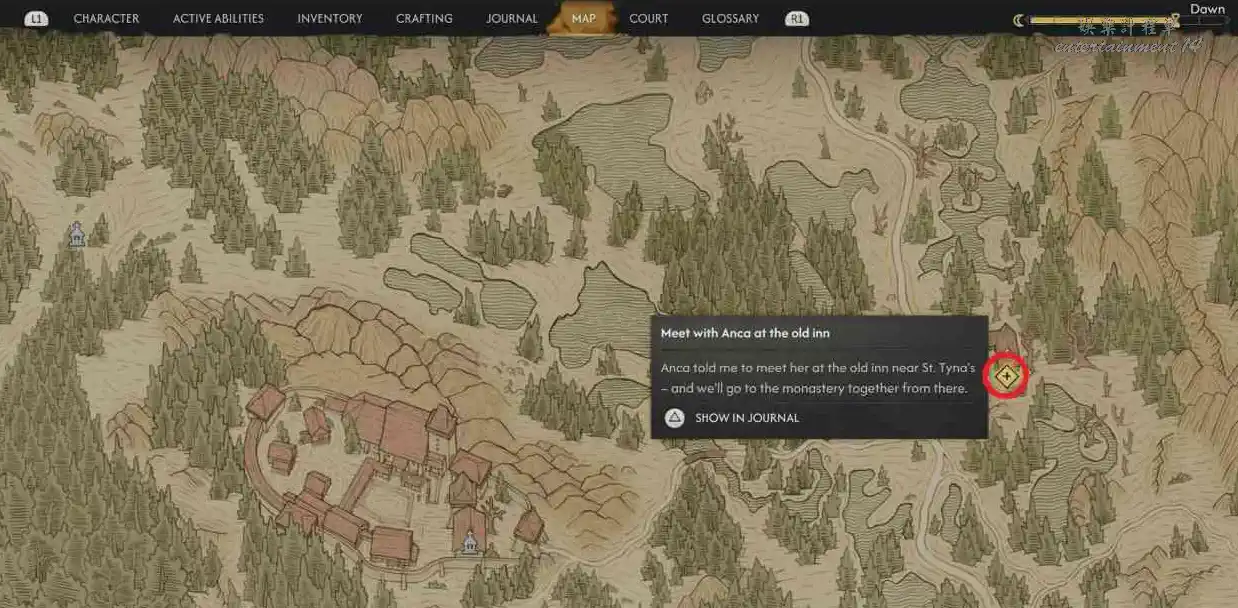The image size is (1238, 608).
Task: Select the highlighted Map tab
Action: tap(584, 18)
